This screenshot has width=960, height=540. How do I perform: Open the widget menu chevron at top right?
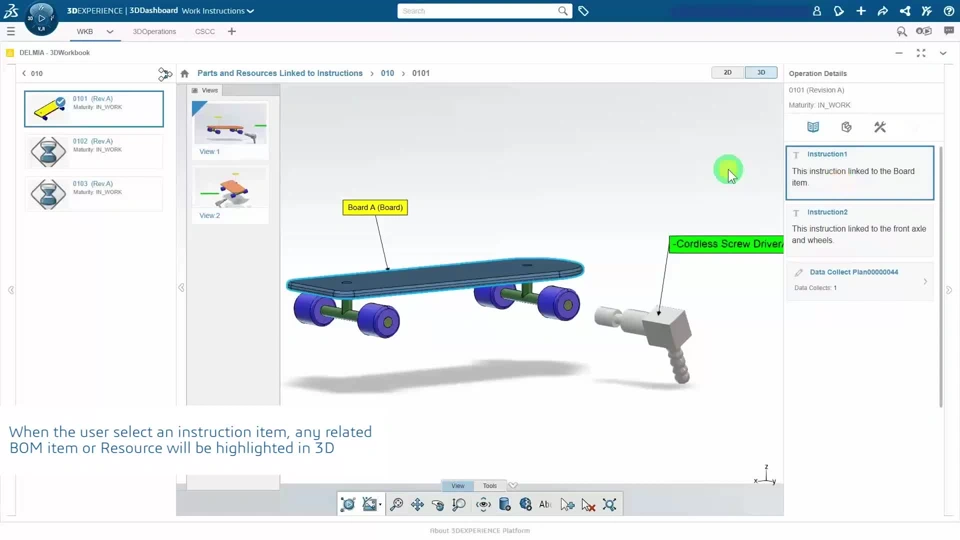(943, 53)
